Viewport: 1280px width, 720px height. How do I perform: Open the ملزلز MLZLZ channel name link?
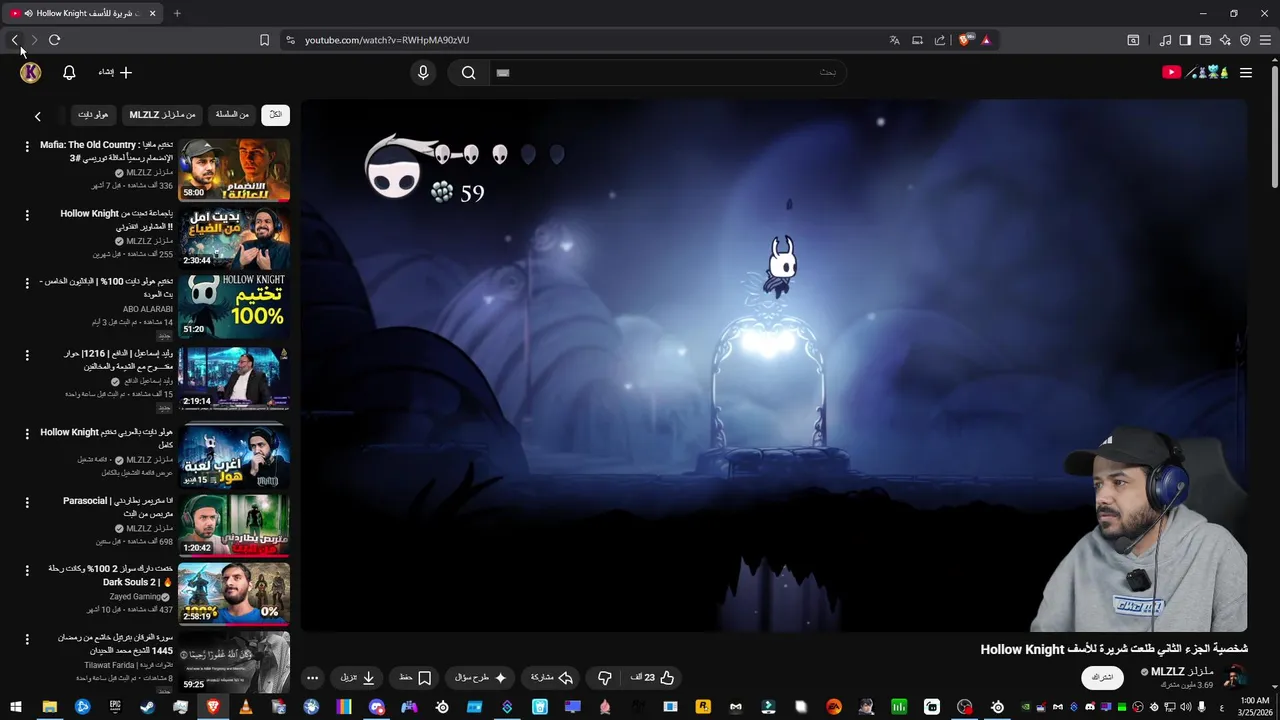(1182, 672)
